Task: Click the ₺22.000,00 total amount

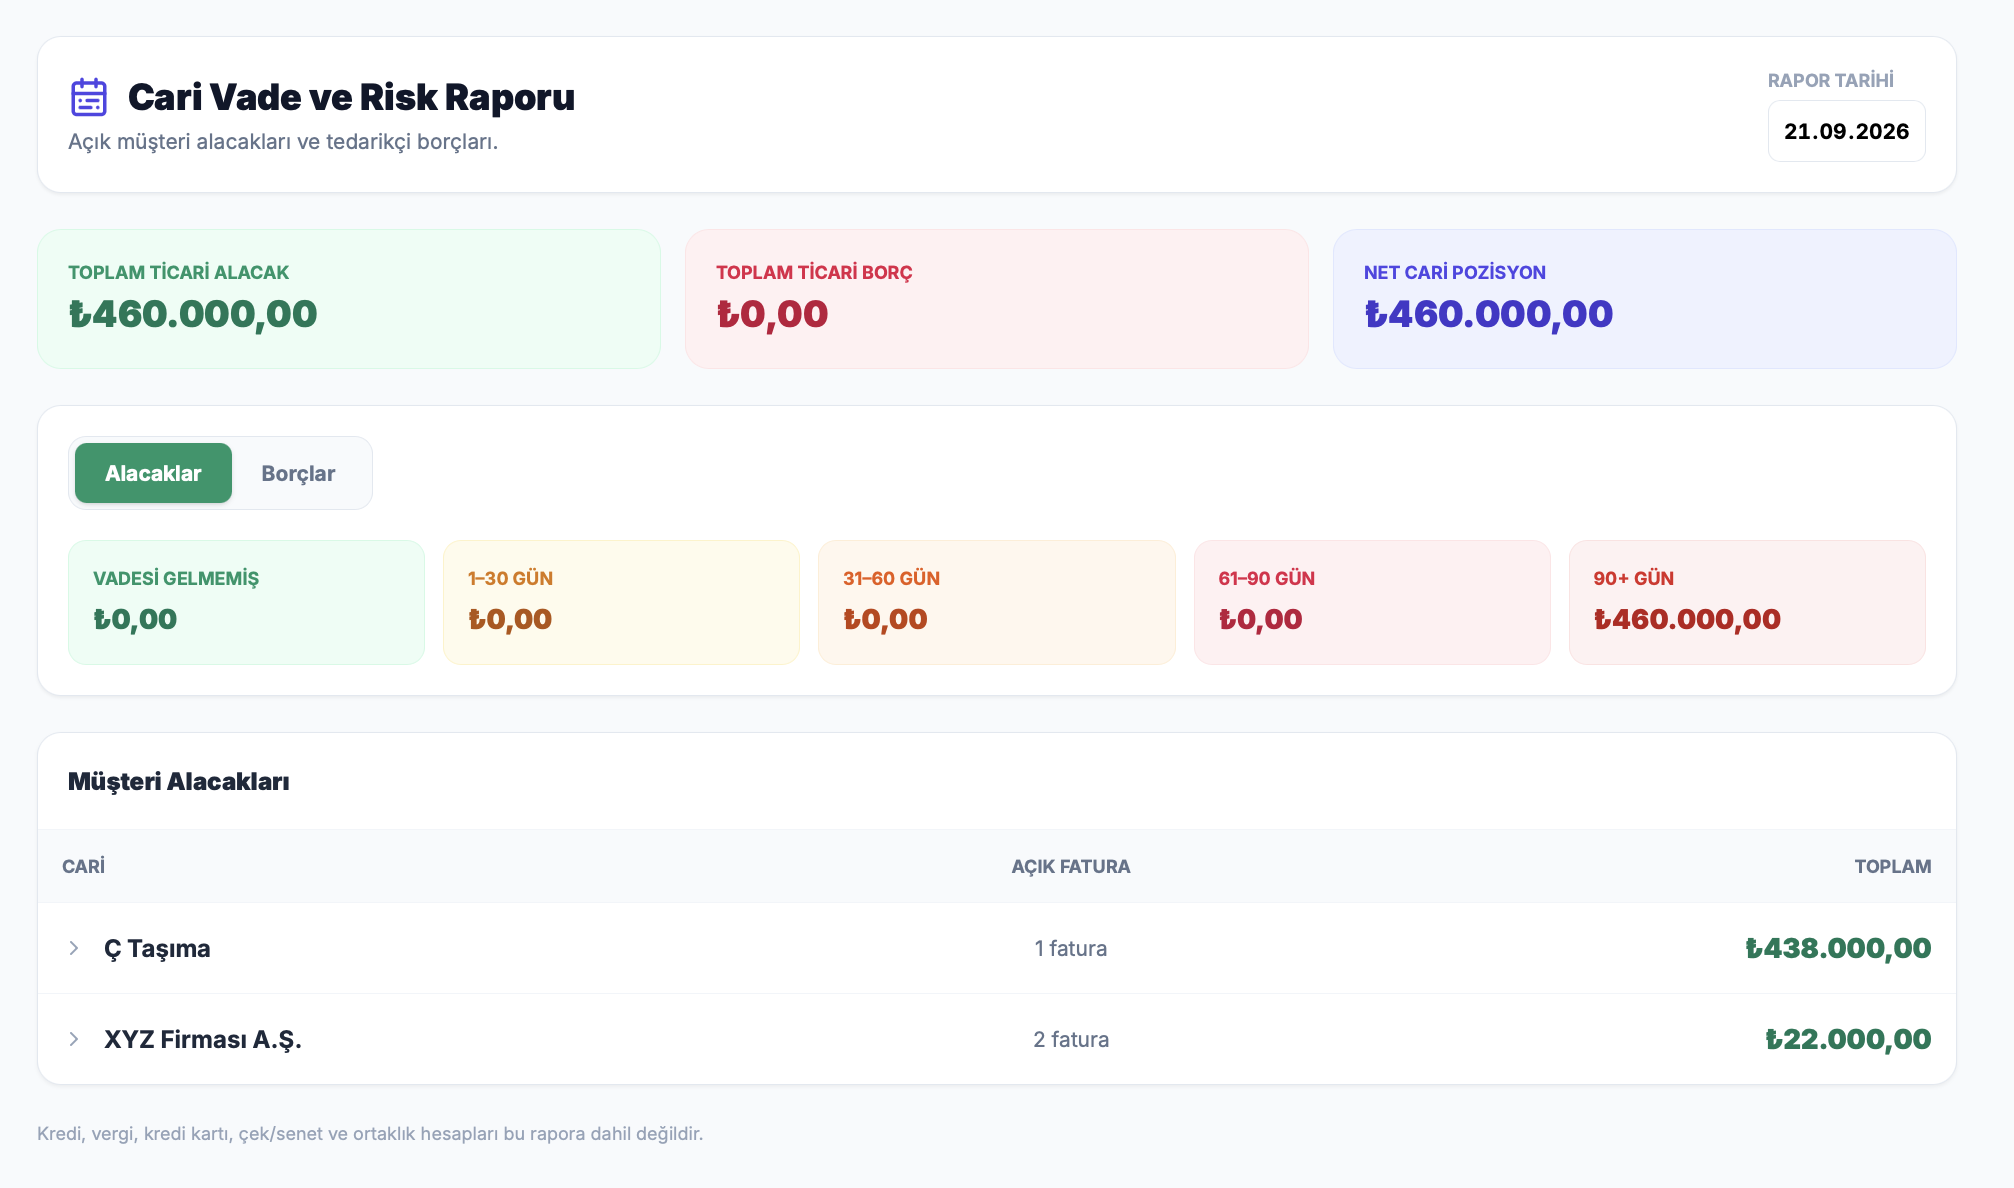Action: [x=1848, y=1039]
